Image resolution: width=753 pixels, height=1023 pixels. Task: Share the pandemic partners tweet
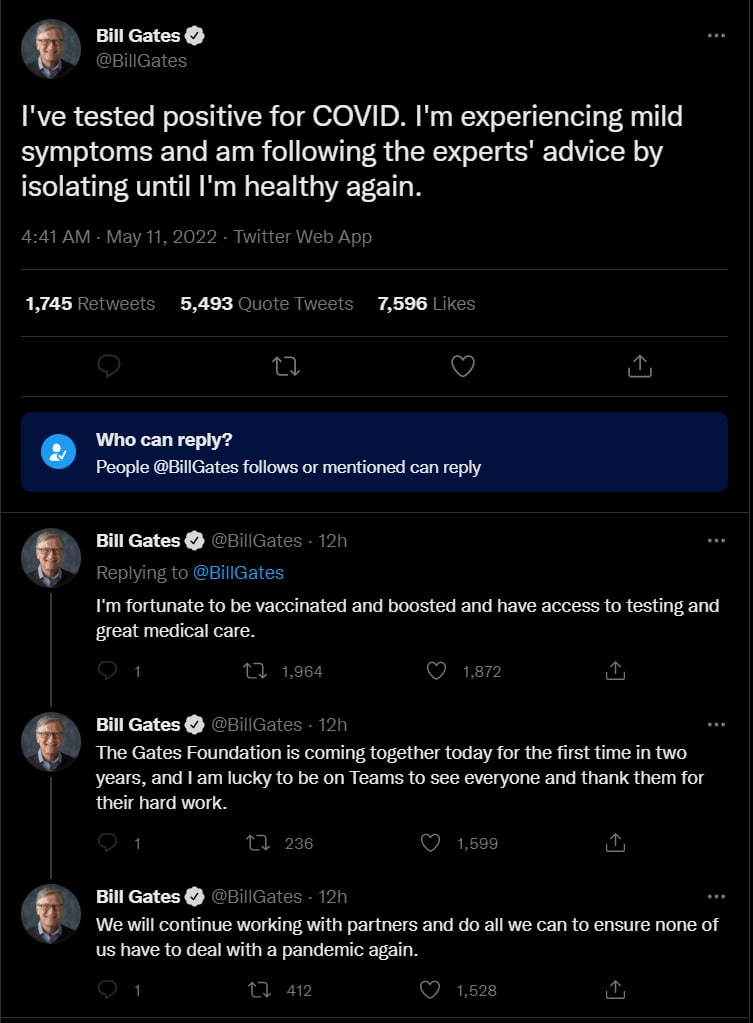click(x=616, y=990)
